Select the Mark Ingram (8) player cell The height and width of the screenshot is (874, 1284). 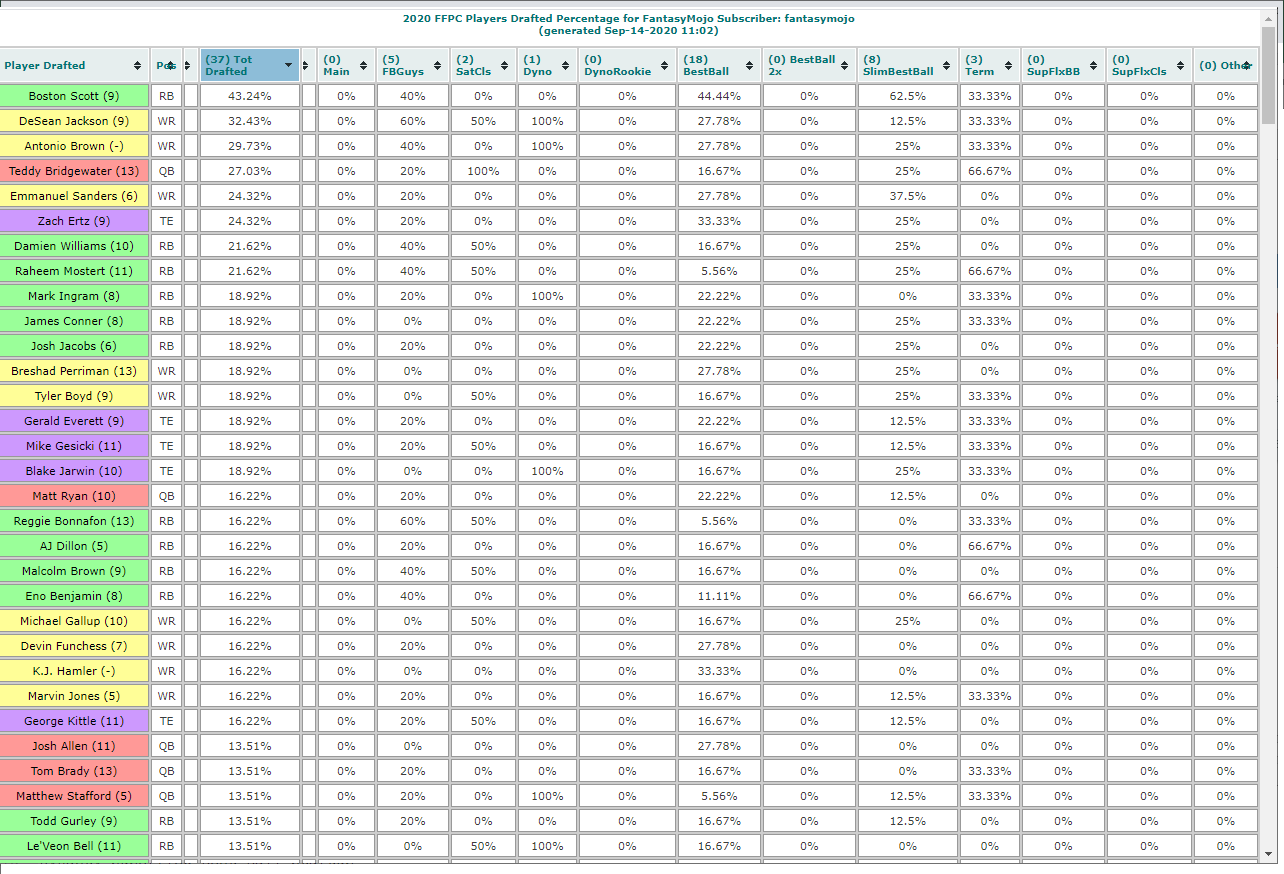click(74, 296)
